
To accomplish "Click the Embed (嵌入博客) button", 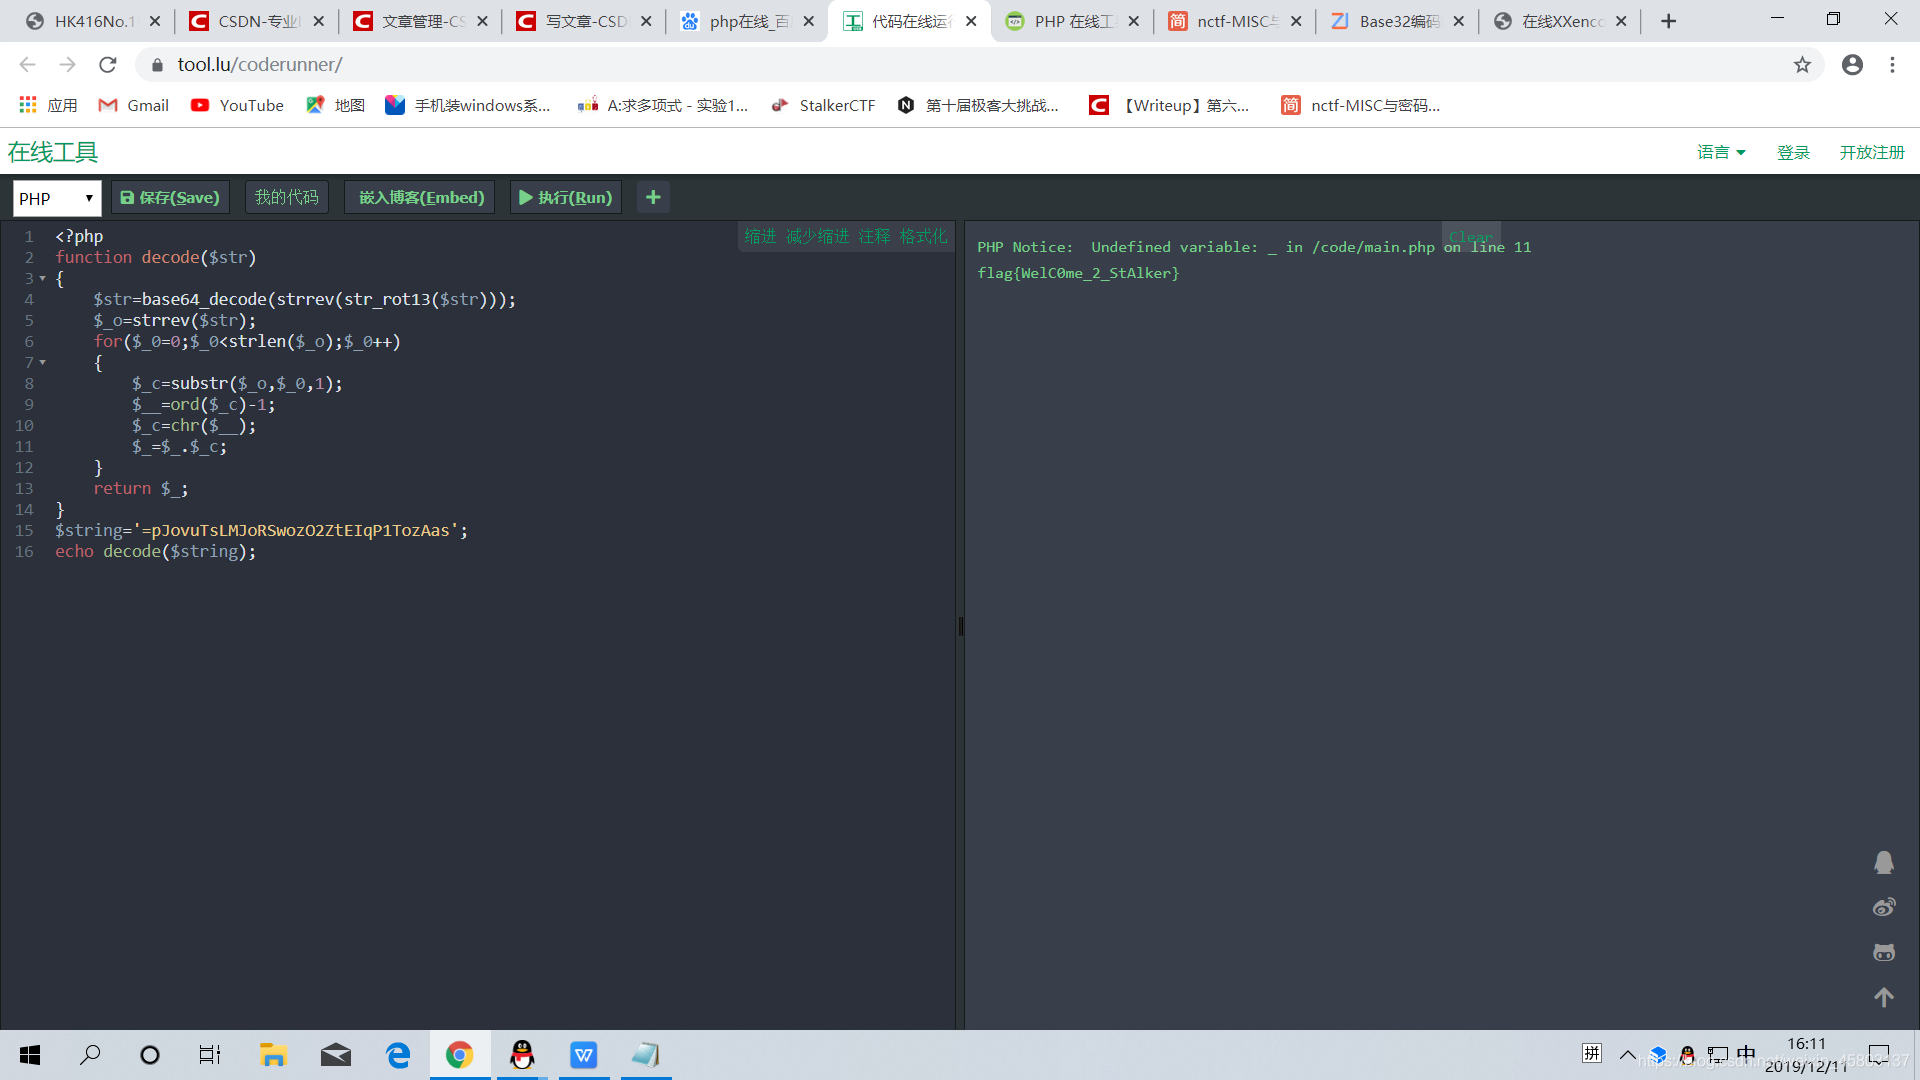I will (x=419, y=196).
